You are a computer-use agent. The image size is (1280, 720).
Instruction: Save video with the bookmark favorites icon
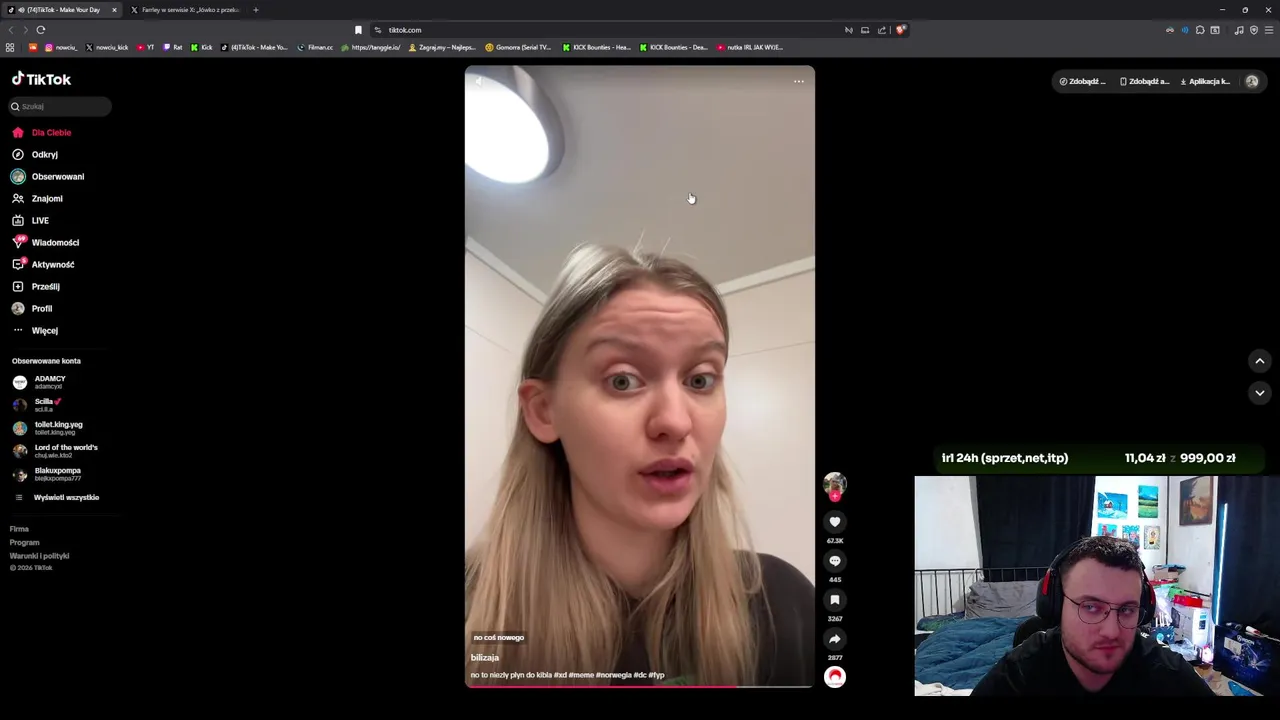coord(835,600)
